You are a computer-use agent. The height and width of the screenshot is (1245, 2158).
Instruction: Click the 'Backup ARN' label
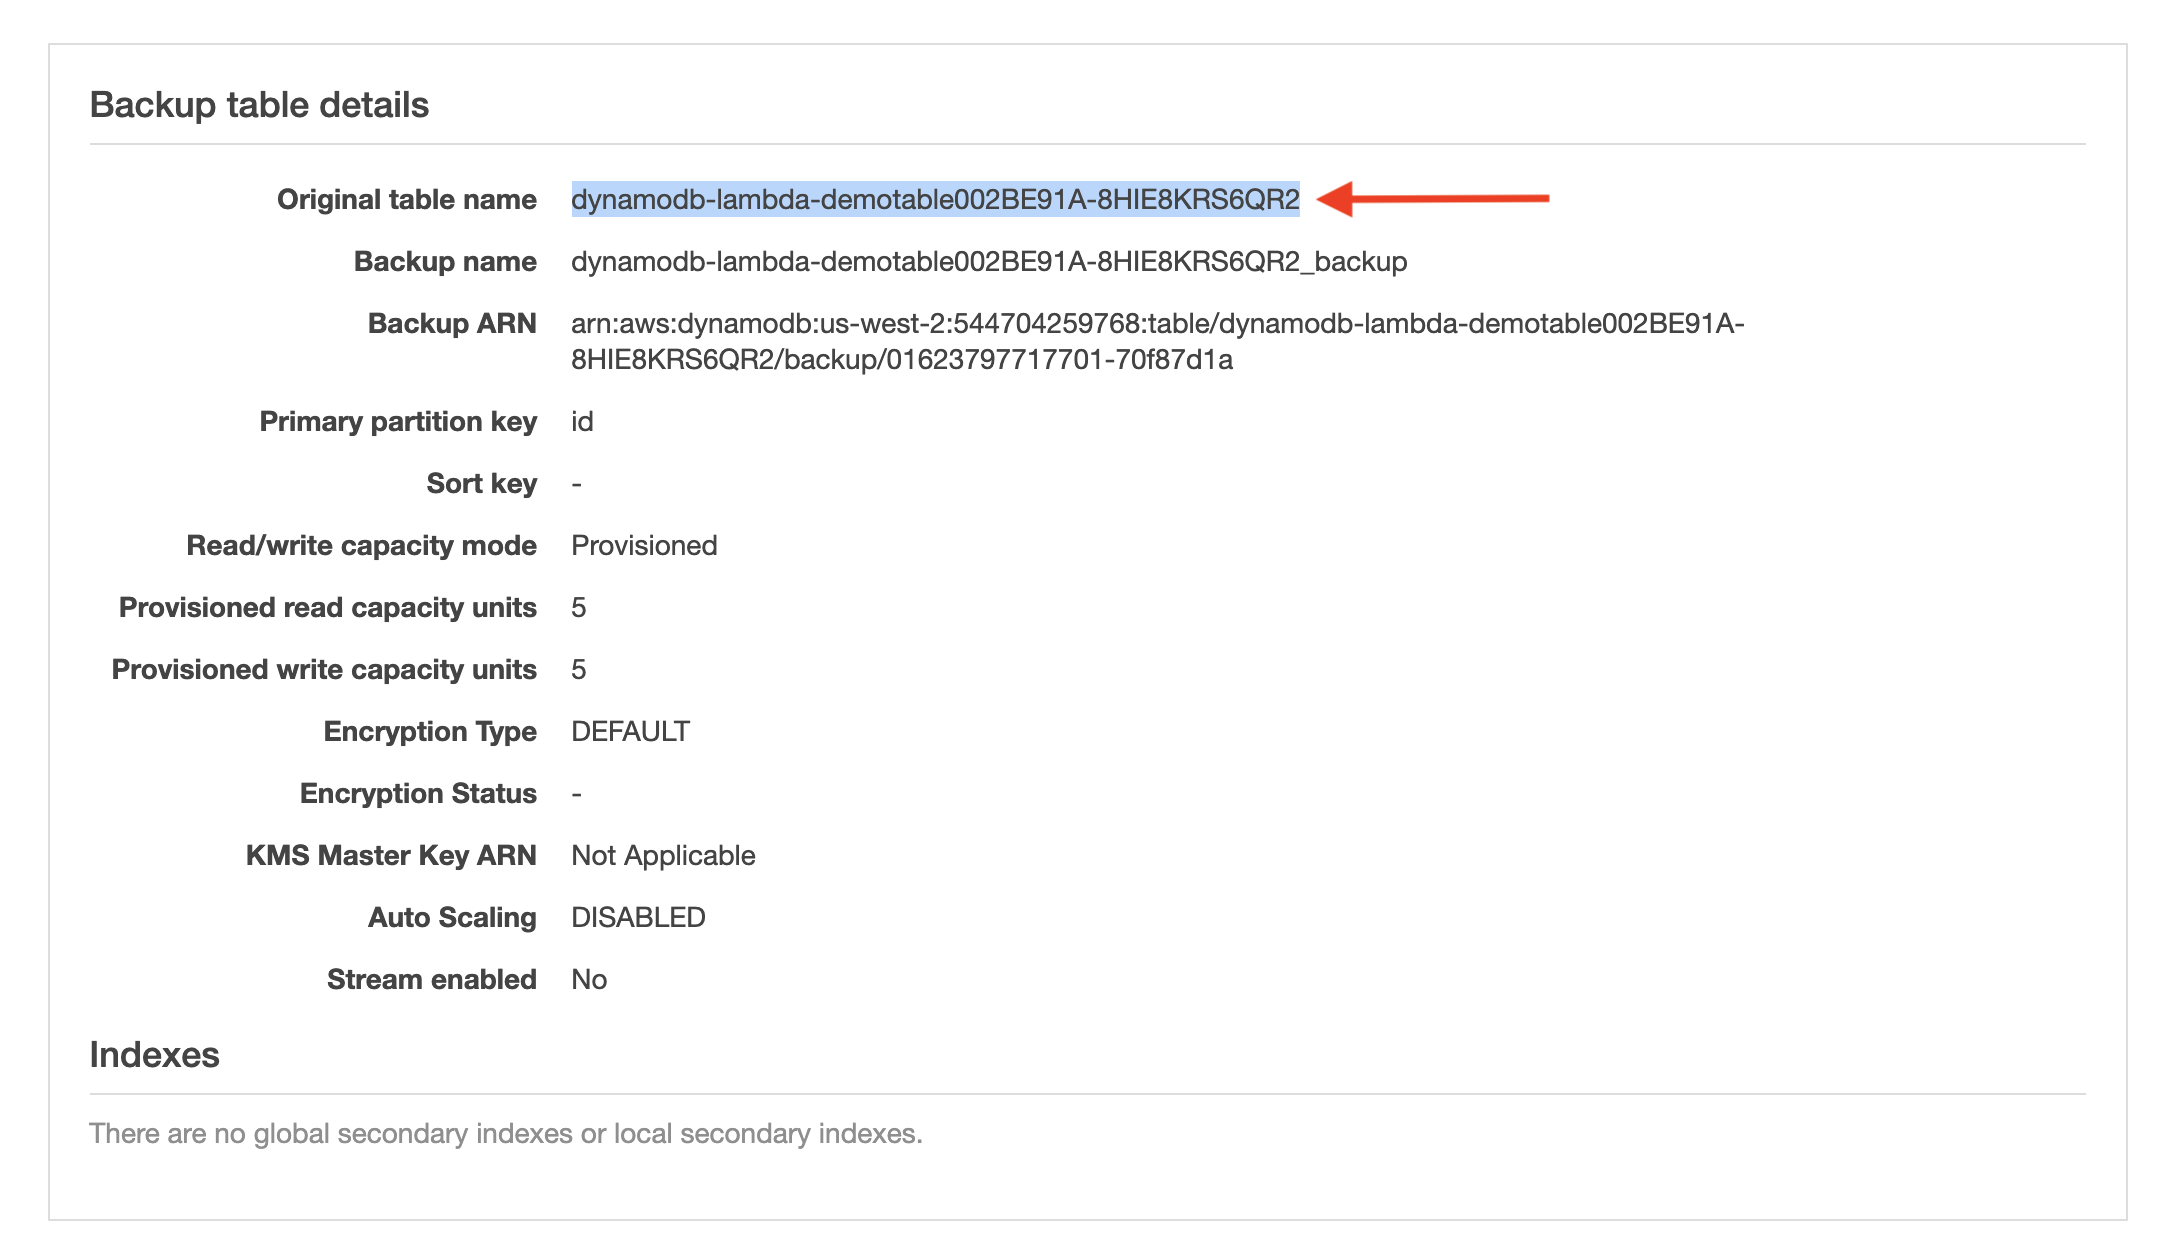pyautogui.click(x=452, y=324)
